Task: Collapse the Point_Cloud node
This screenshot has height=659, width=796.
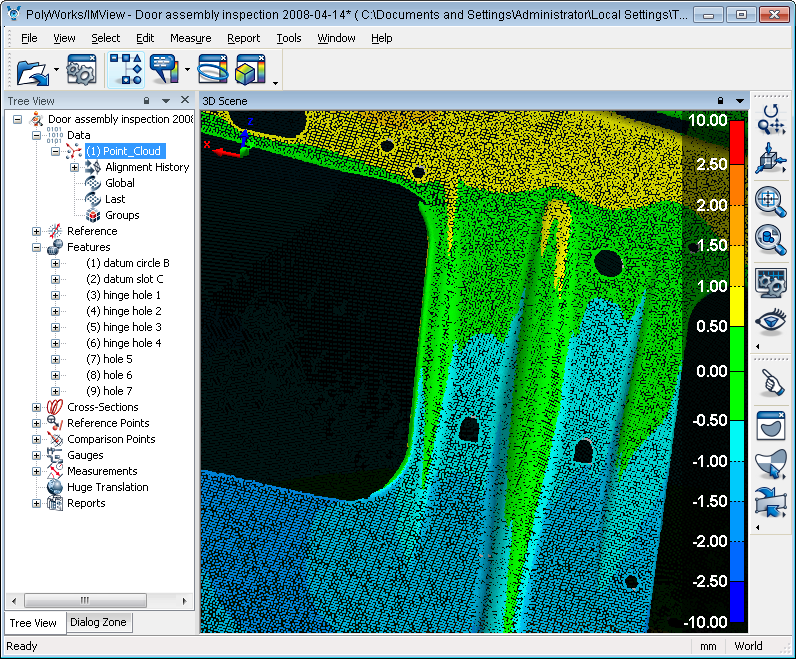Action: pyautogui.click(x=56, y=151)
